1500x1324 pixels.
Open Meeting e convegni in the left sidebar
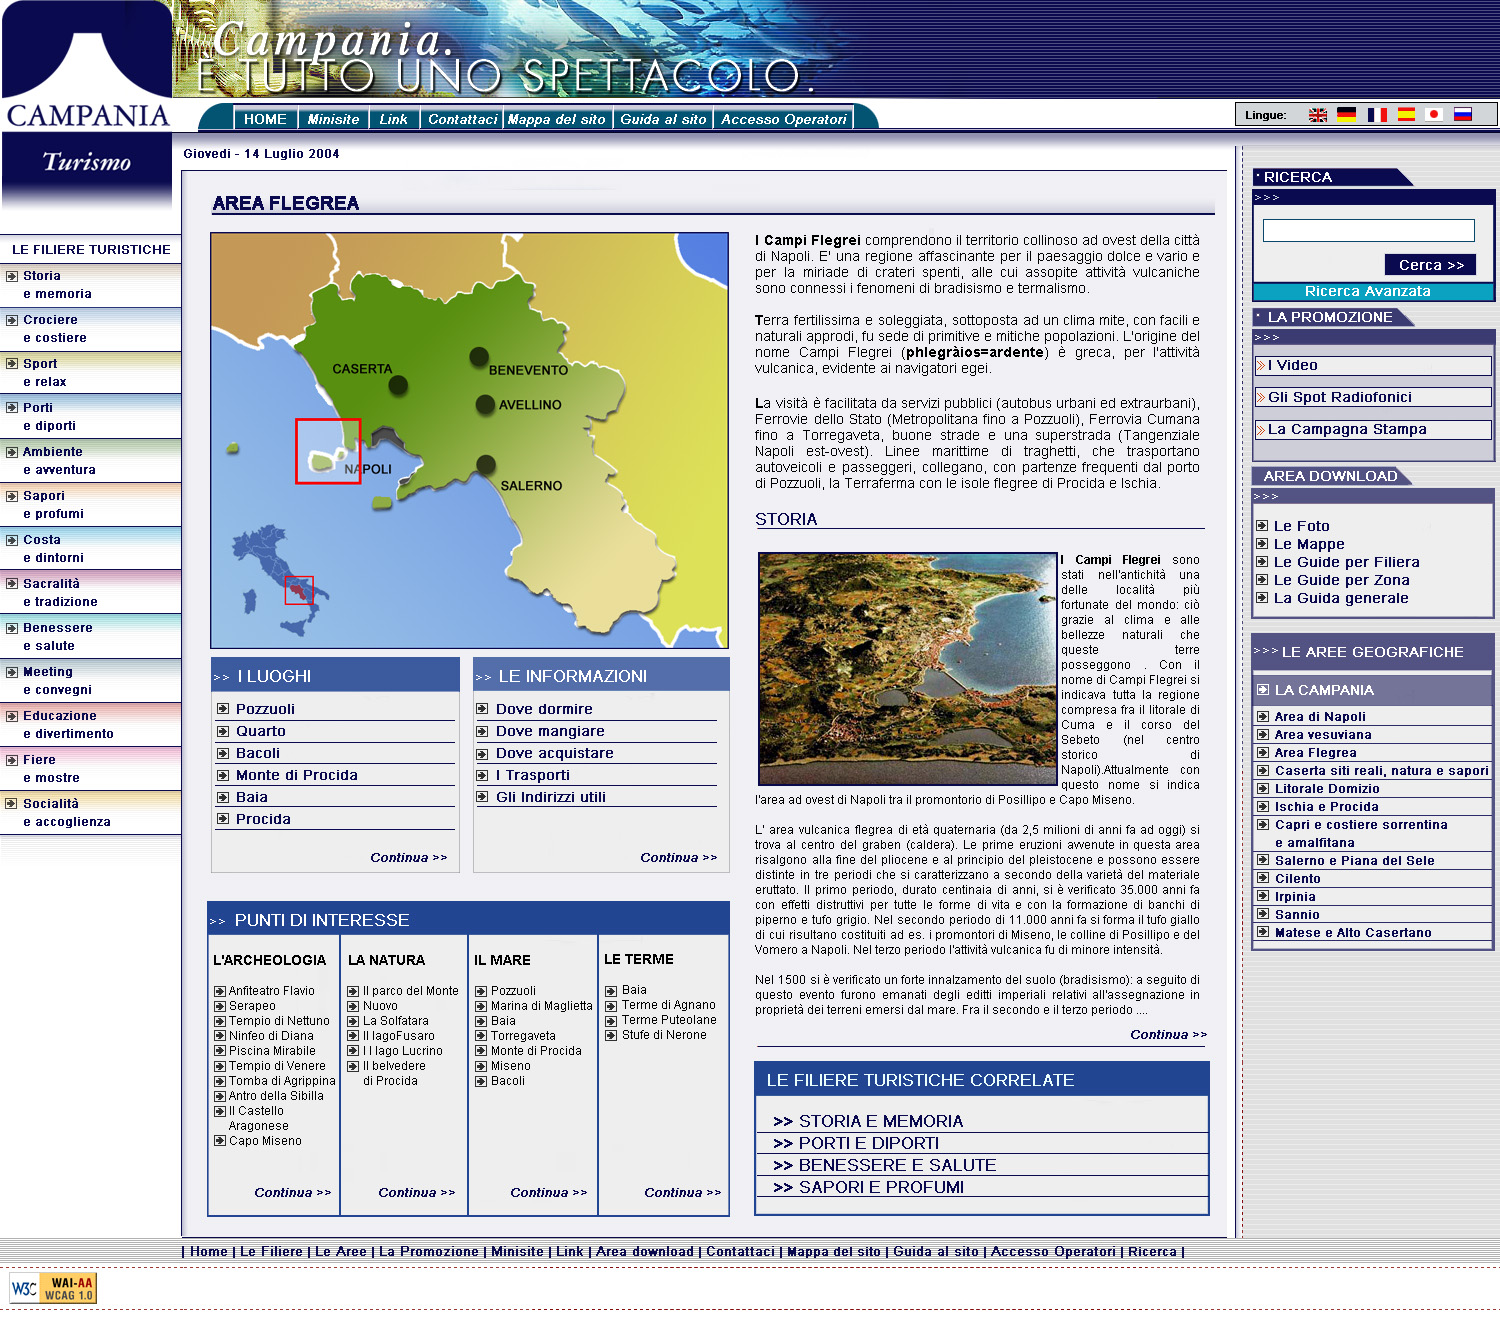57,681
